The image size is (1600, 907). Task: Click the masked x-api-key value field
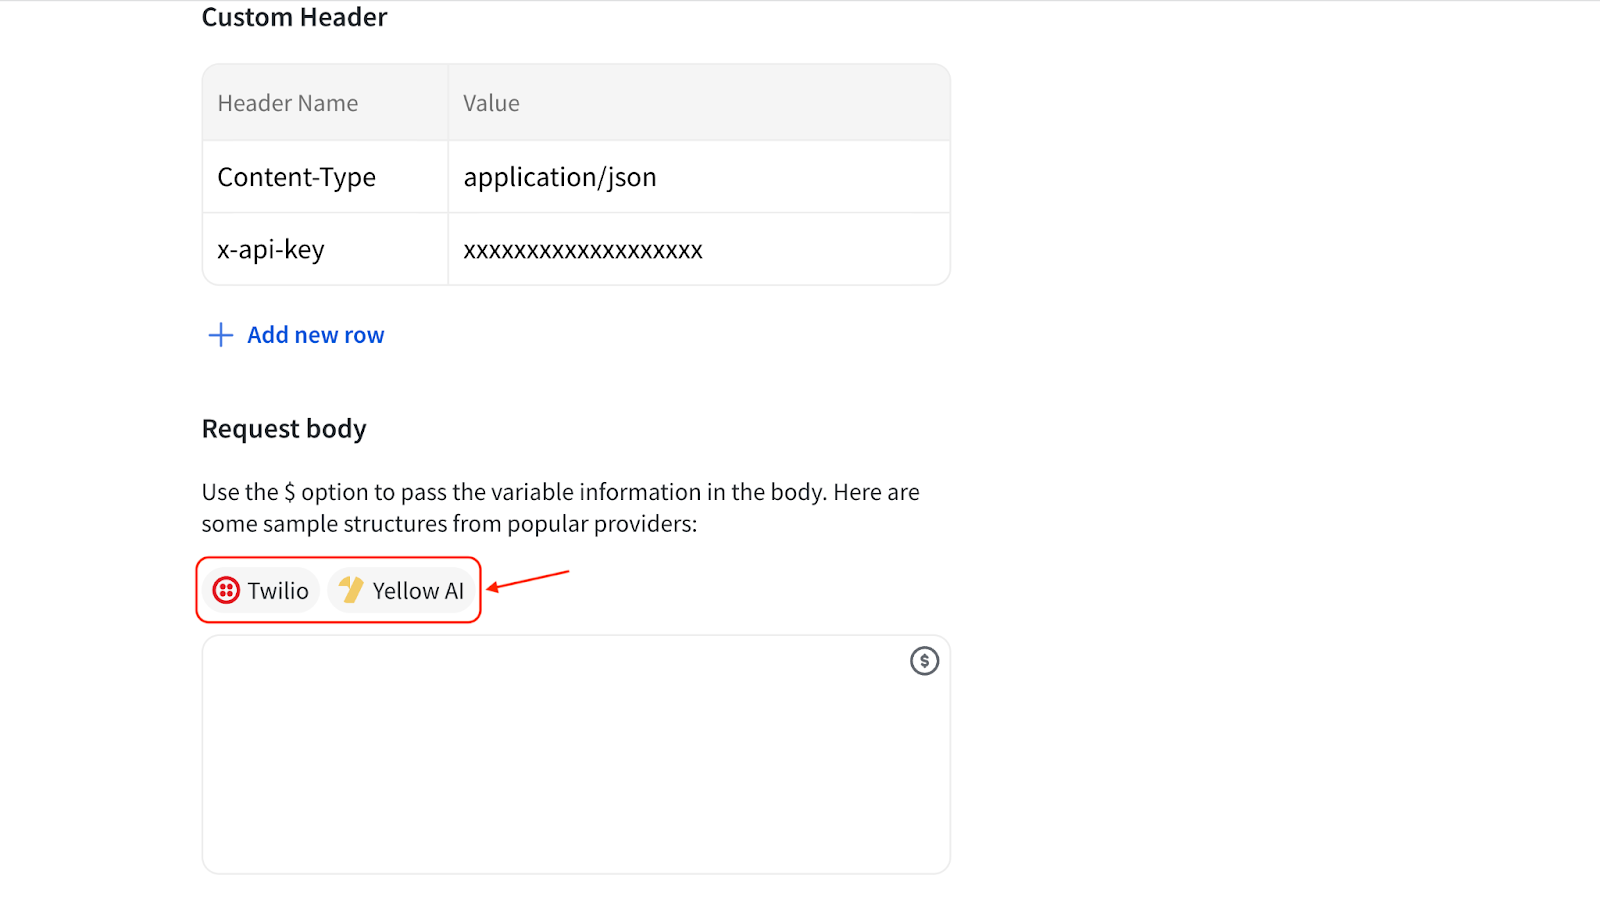tap(583, 250)
